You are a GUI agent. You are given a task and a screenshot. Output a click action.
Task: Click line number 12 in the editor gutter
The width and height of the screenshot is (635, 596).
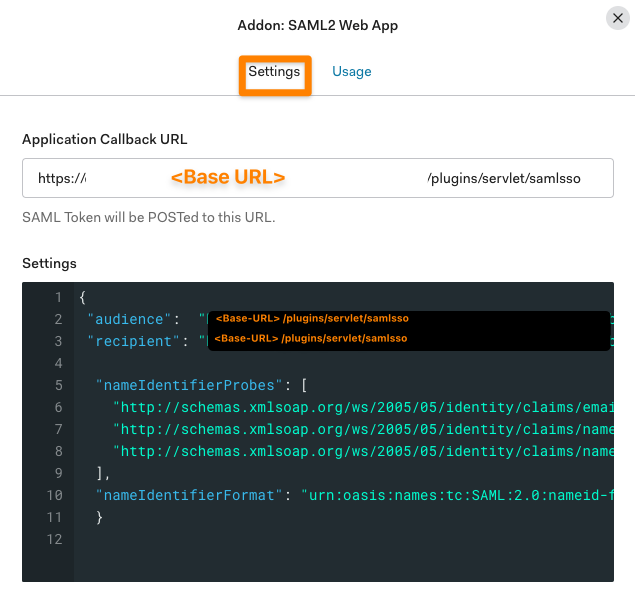pos(55,539)
